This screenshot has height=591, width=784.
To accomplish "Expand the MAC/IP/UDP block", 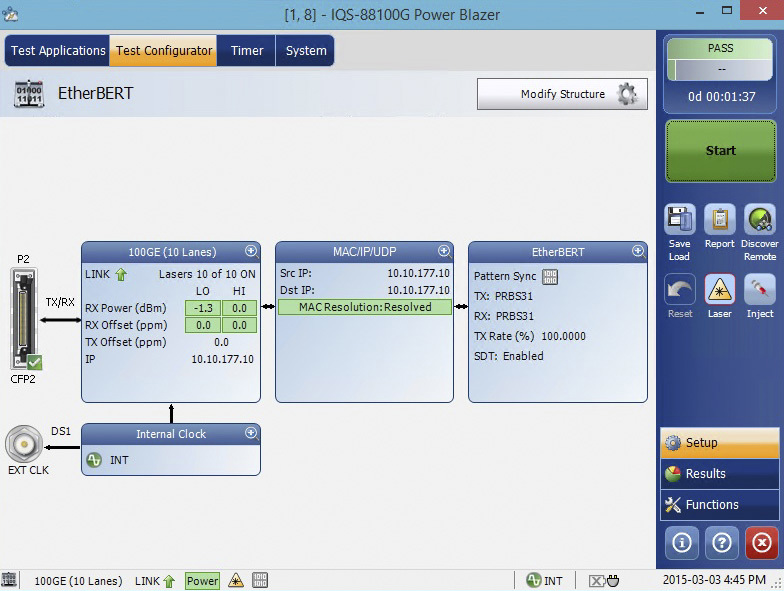I will coord(444,251).
